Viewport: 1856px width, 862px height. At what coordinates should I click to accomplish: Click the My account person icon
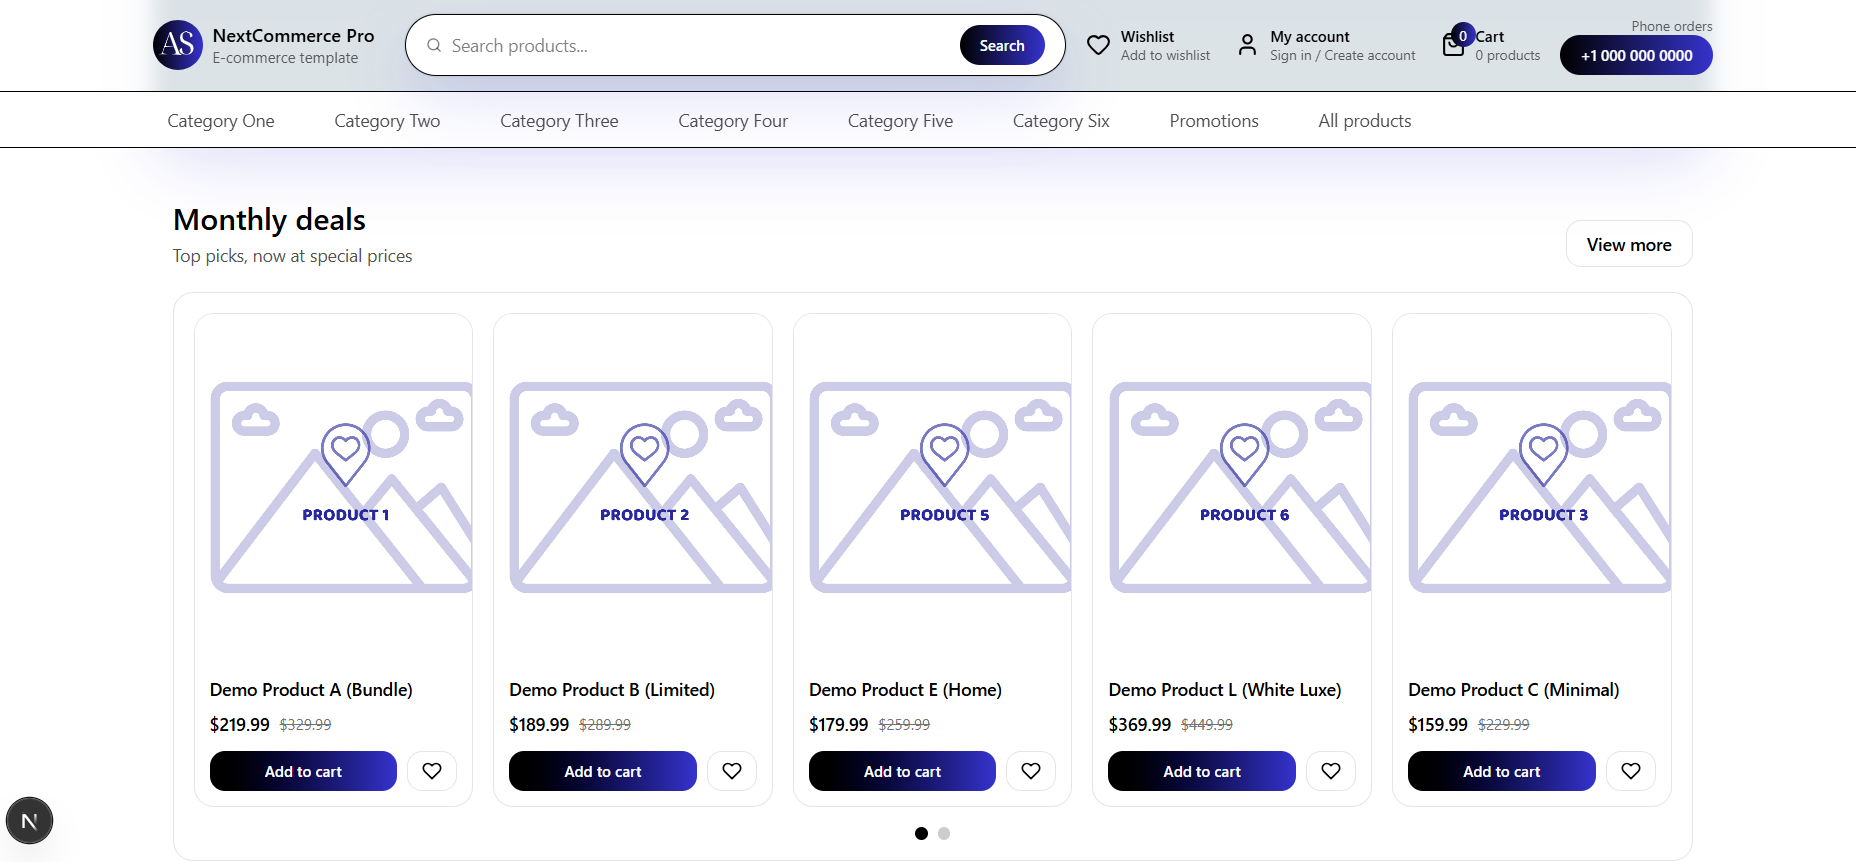[1247, 45]
